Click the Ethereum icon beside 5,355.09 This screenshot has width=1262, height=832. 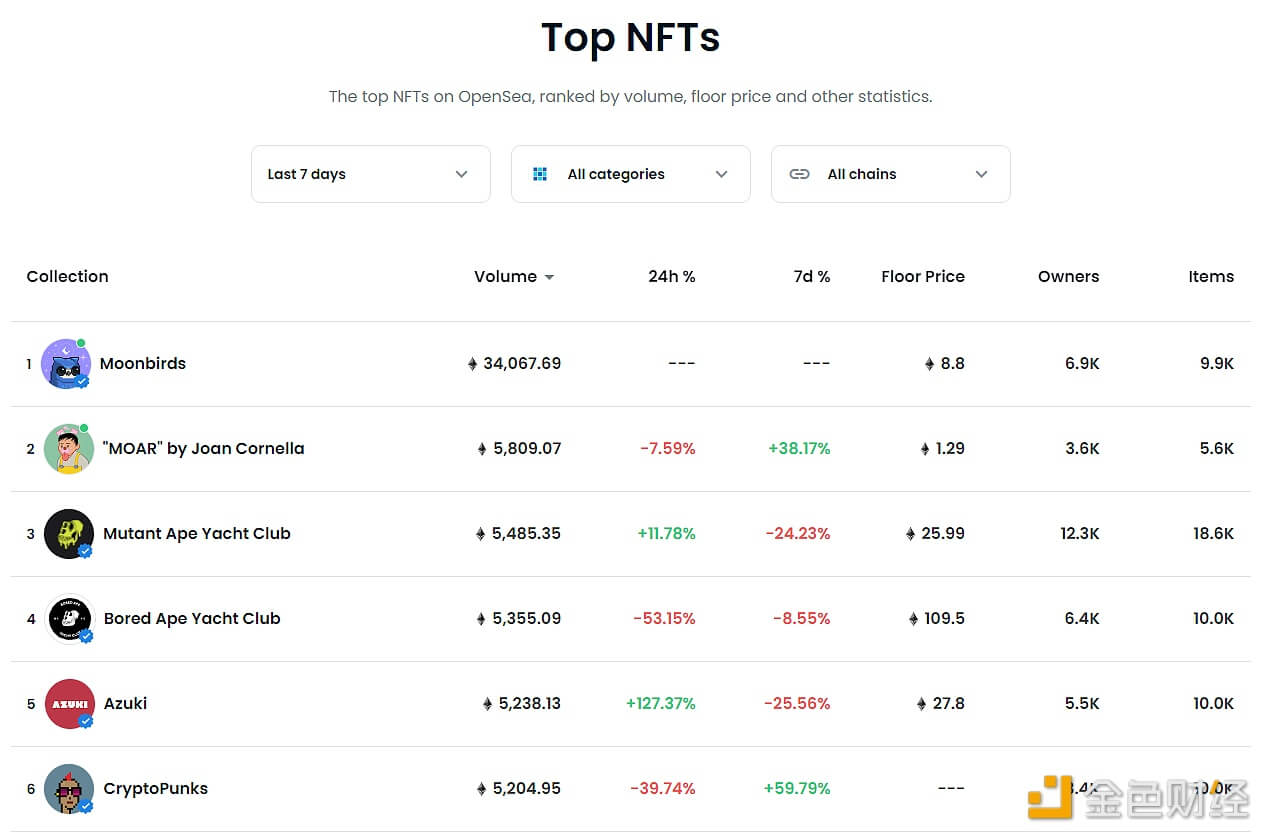click(x=482, y=619)
